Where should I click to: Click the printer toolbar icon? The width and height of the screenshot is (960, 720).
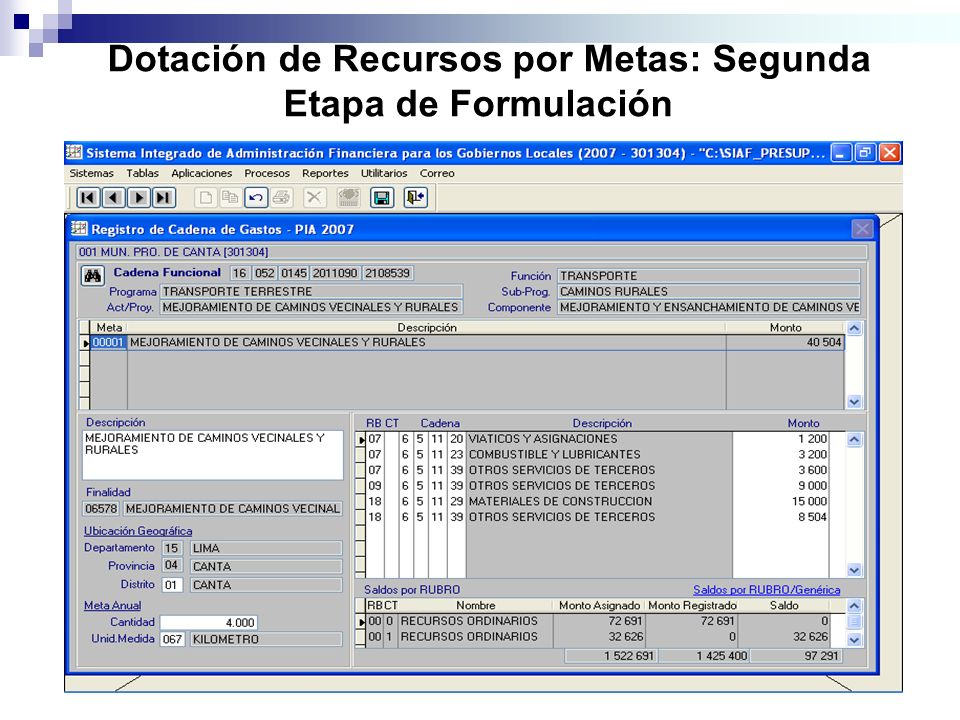pyautogui.click(x=281, y=198)
